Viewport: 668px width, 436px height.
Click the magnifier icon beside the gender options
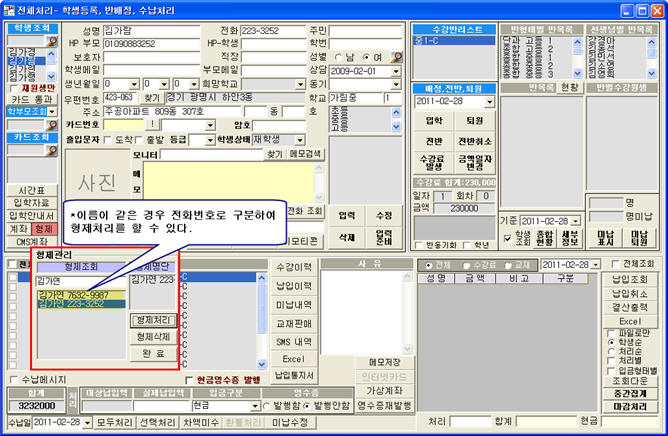(397, 58)
